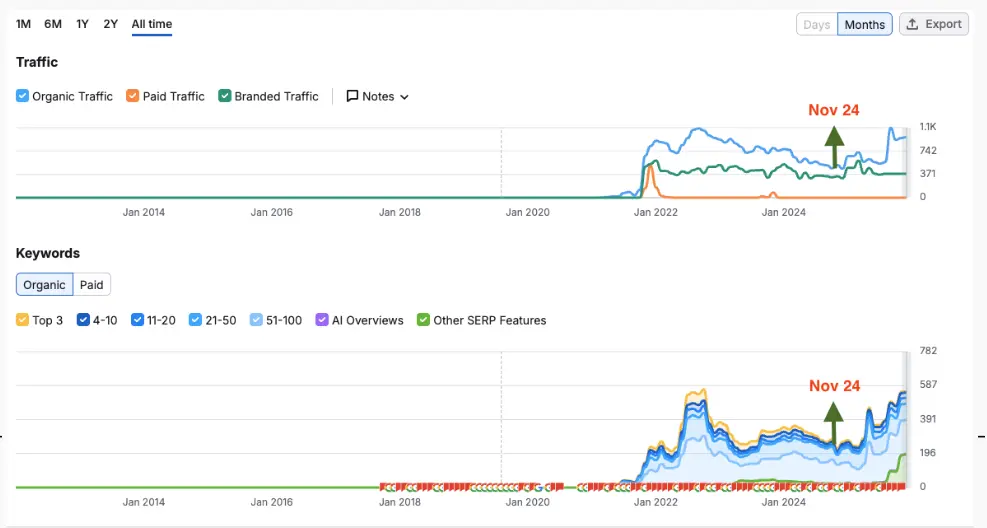This screenshot has height=528, width=987.
Task: Open the Notes dropdown
Action: click(378, 96)
